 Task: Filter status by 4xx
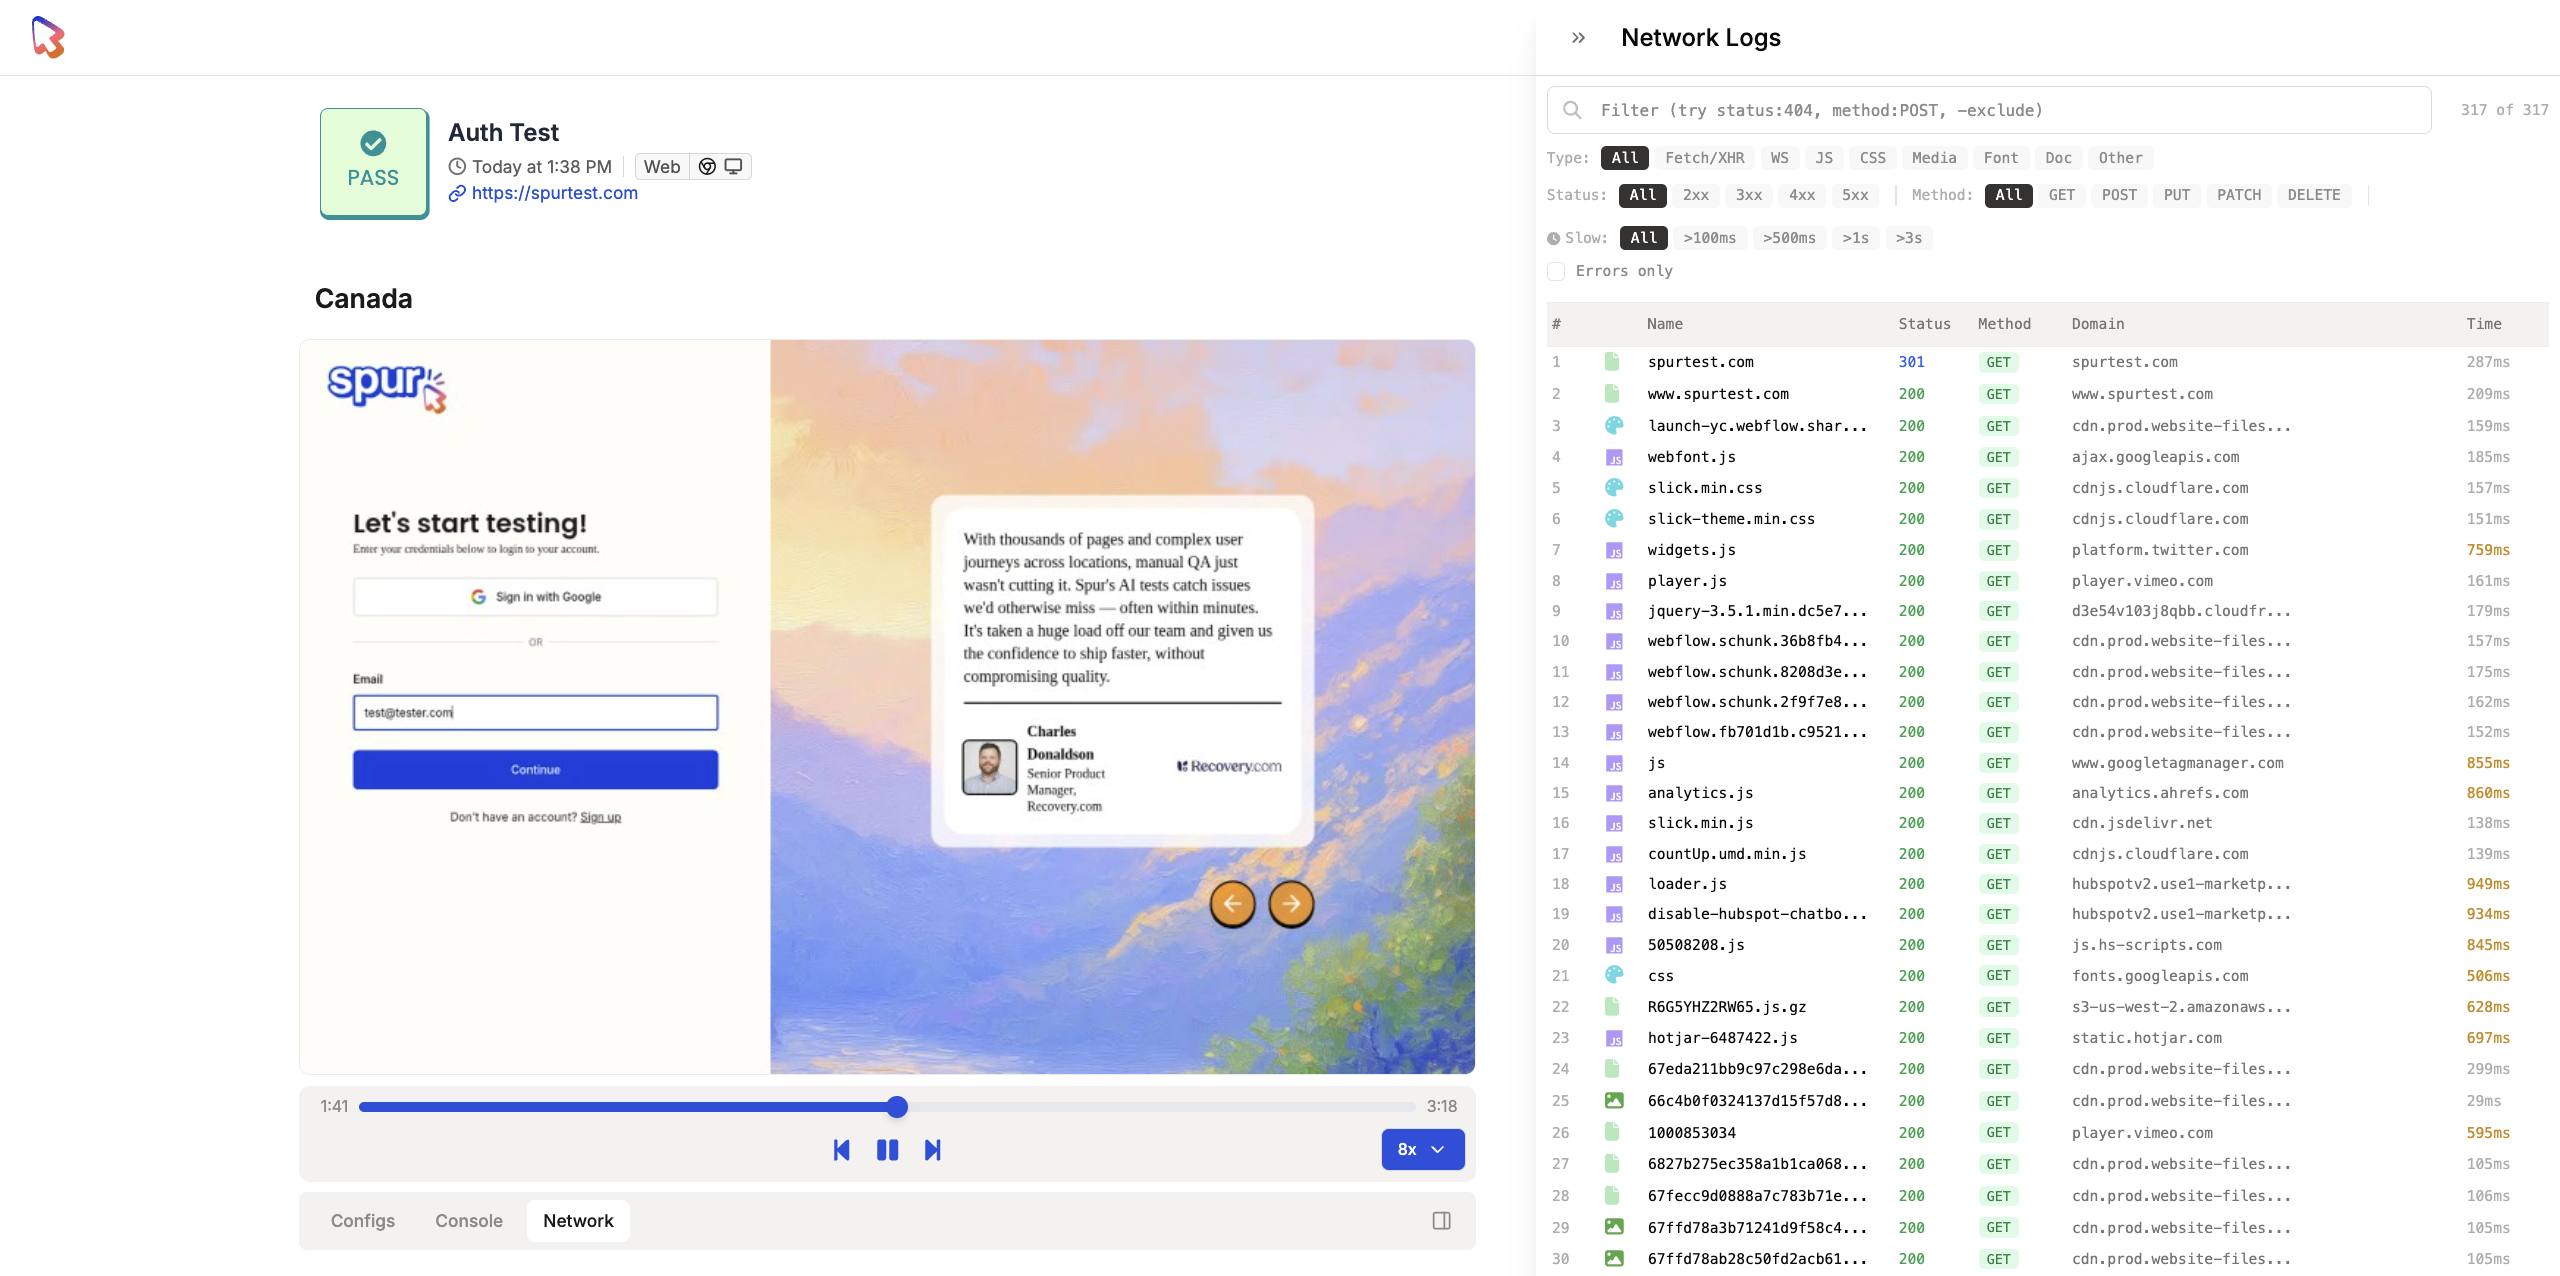1801,195
